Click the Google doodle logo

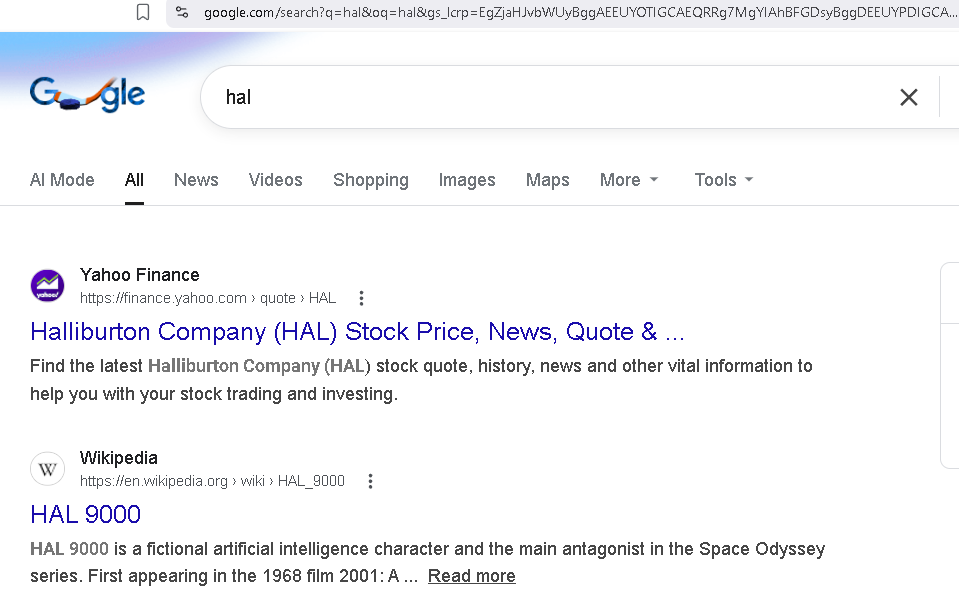click(x=88, y=95)
